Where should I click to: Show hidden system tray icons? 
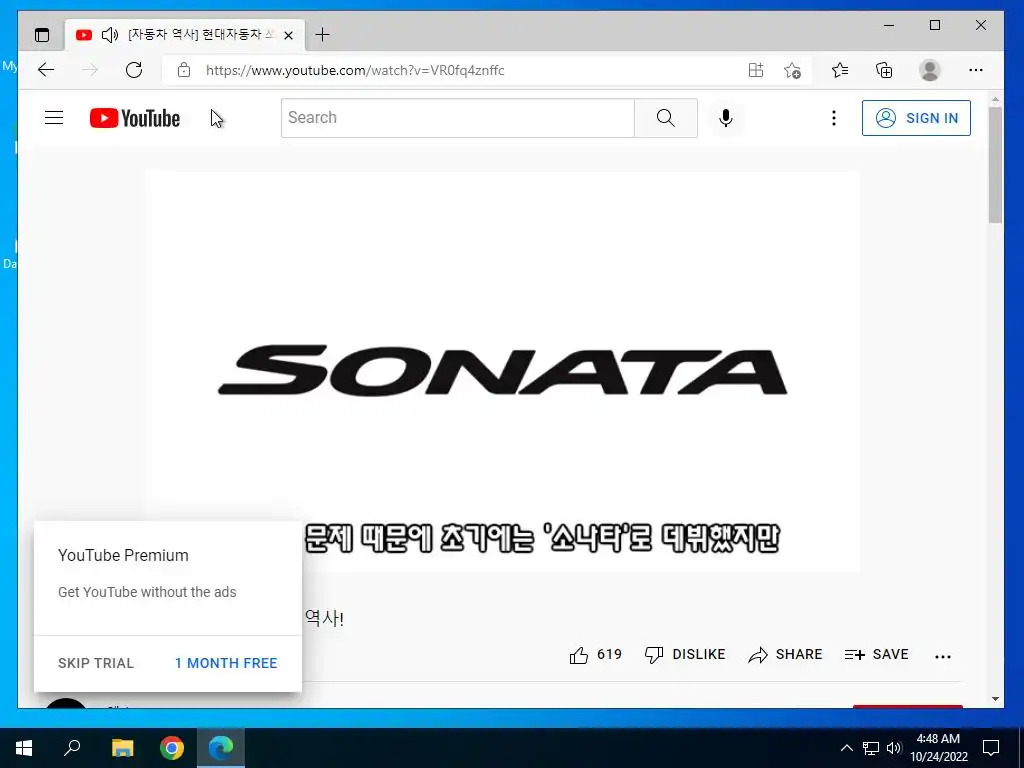[x=846, y=748]
